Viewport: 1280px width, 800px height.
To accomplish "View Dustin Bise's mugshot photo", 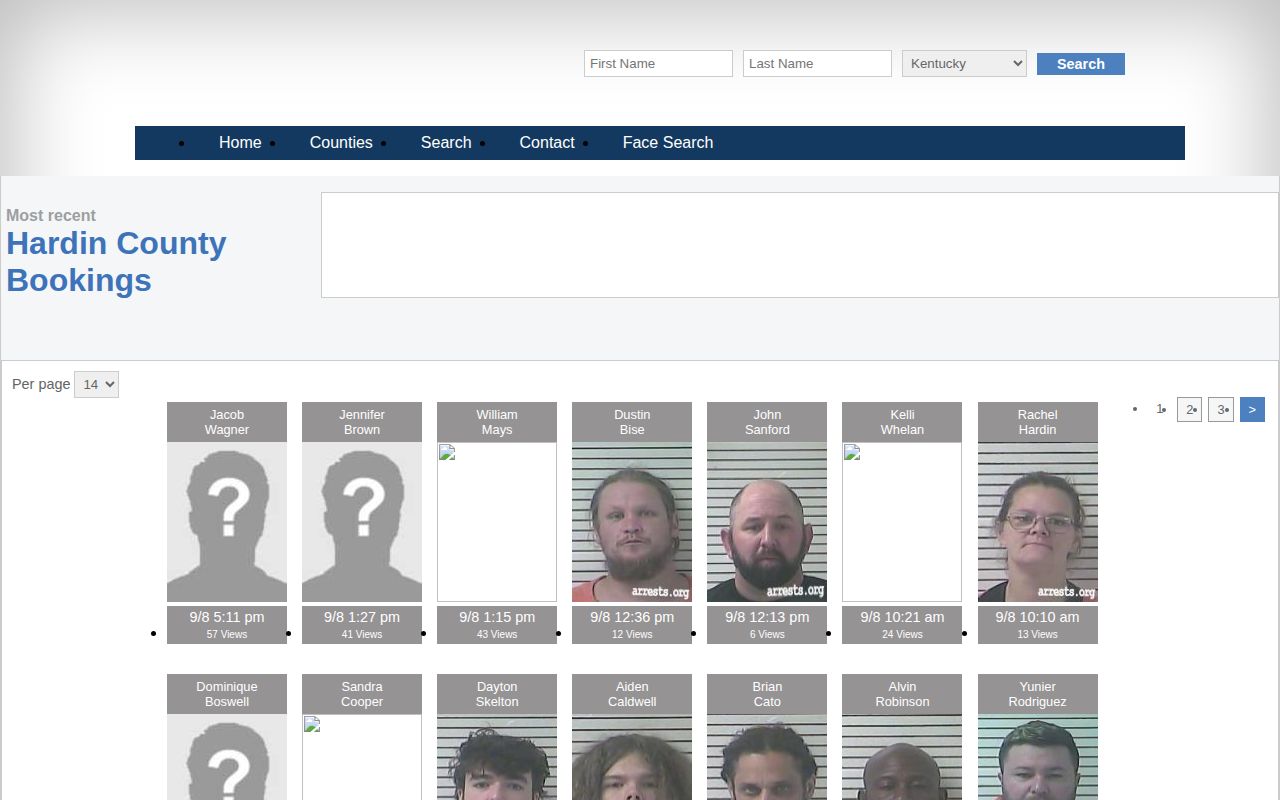I will 632,522.
